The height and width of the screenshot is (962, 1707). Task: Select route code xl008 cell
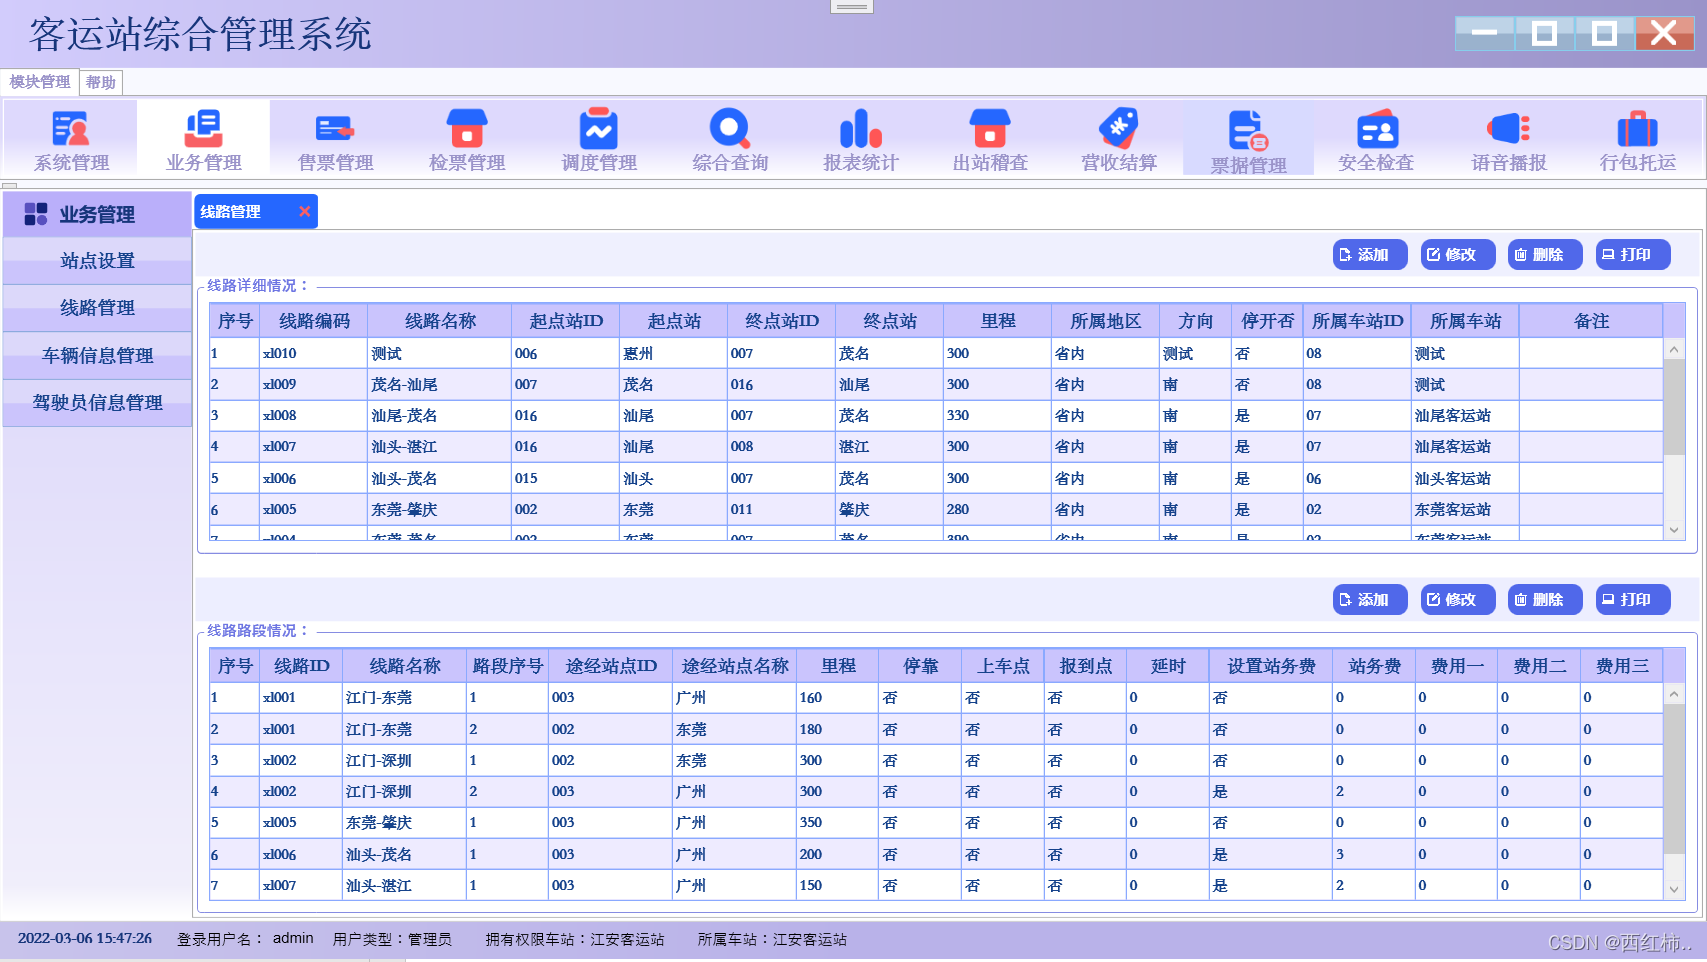tap(314, 415)
